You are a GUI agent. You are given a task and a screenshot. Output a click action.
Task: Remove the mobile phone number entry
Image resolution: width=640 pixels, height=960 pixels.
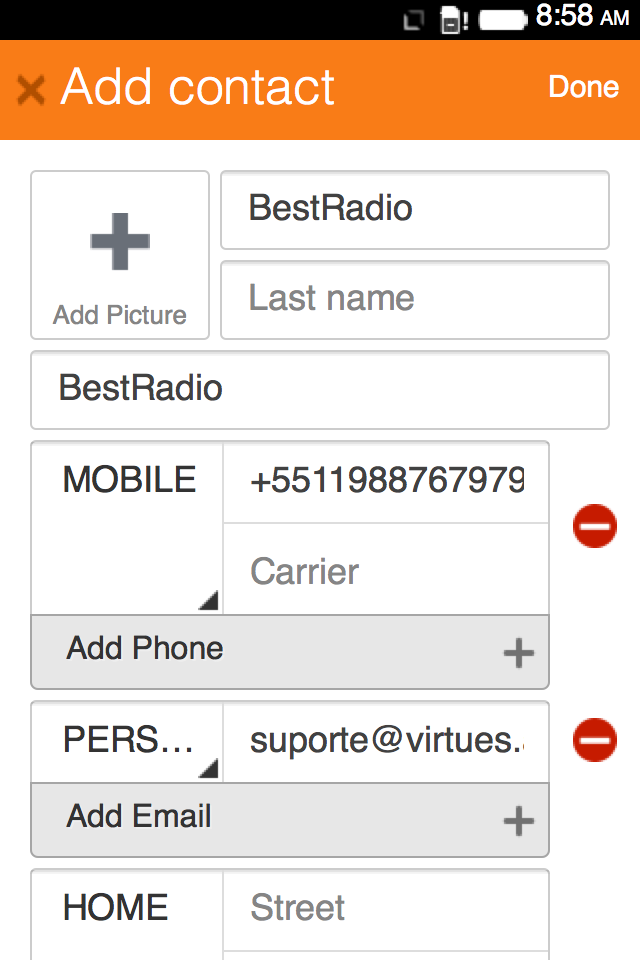tap(595, 526)
